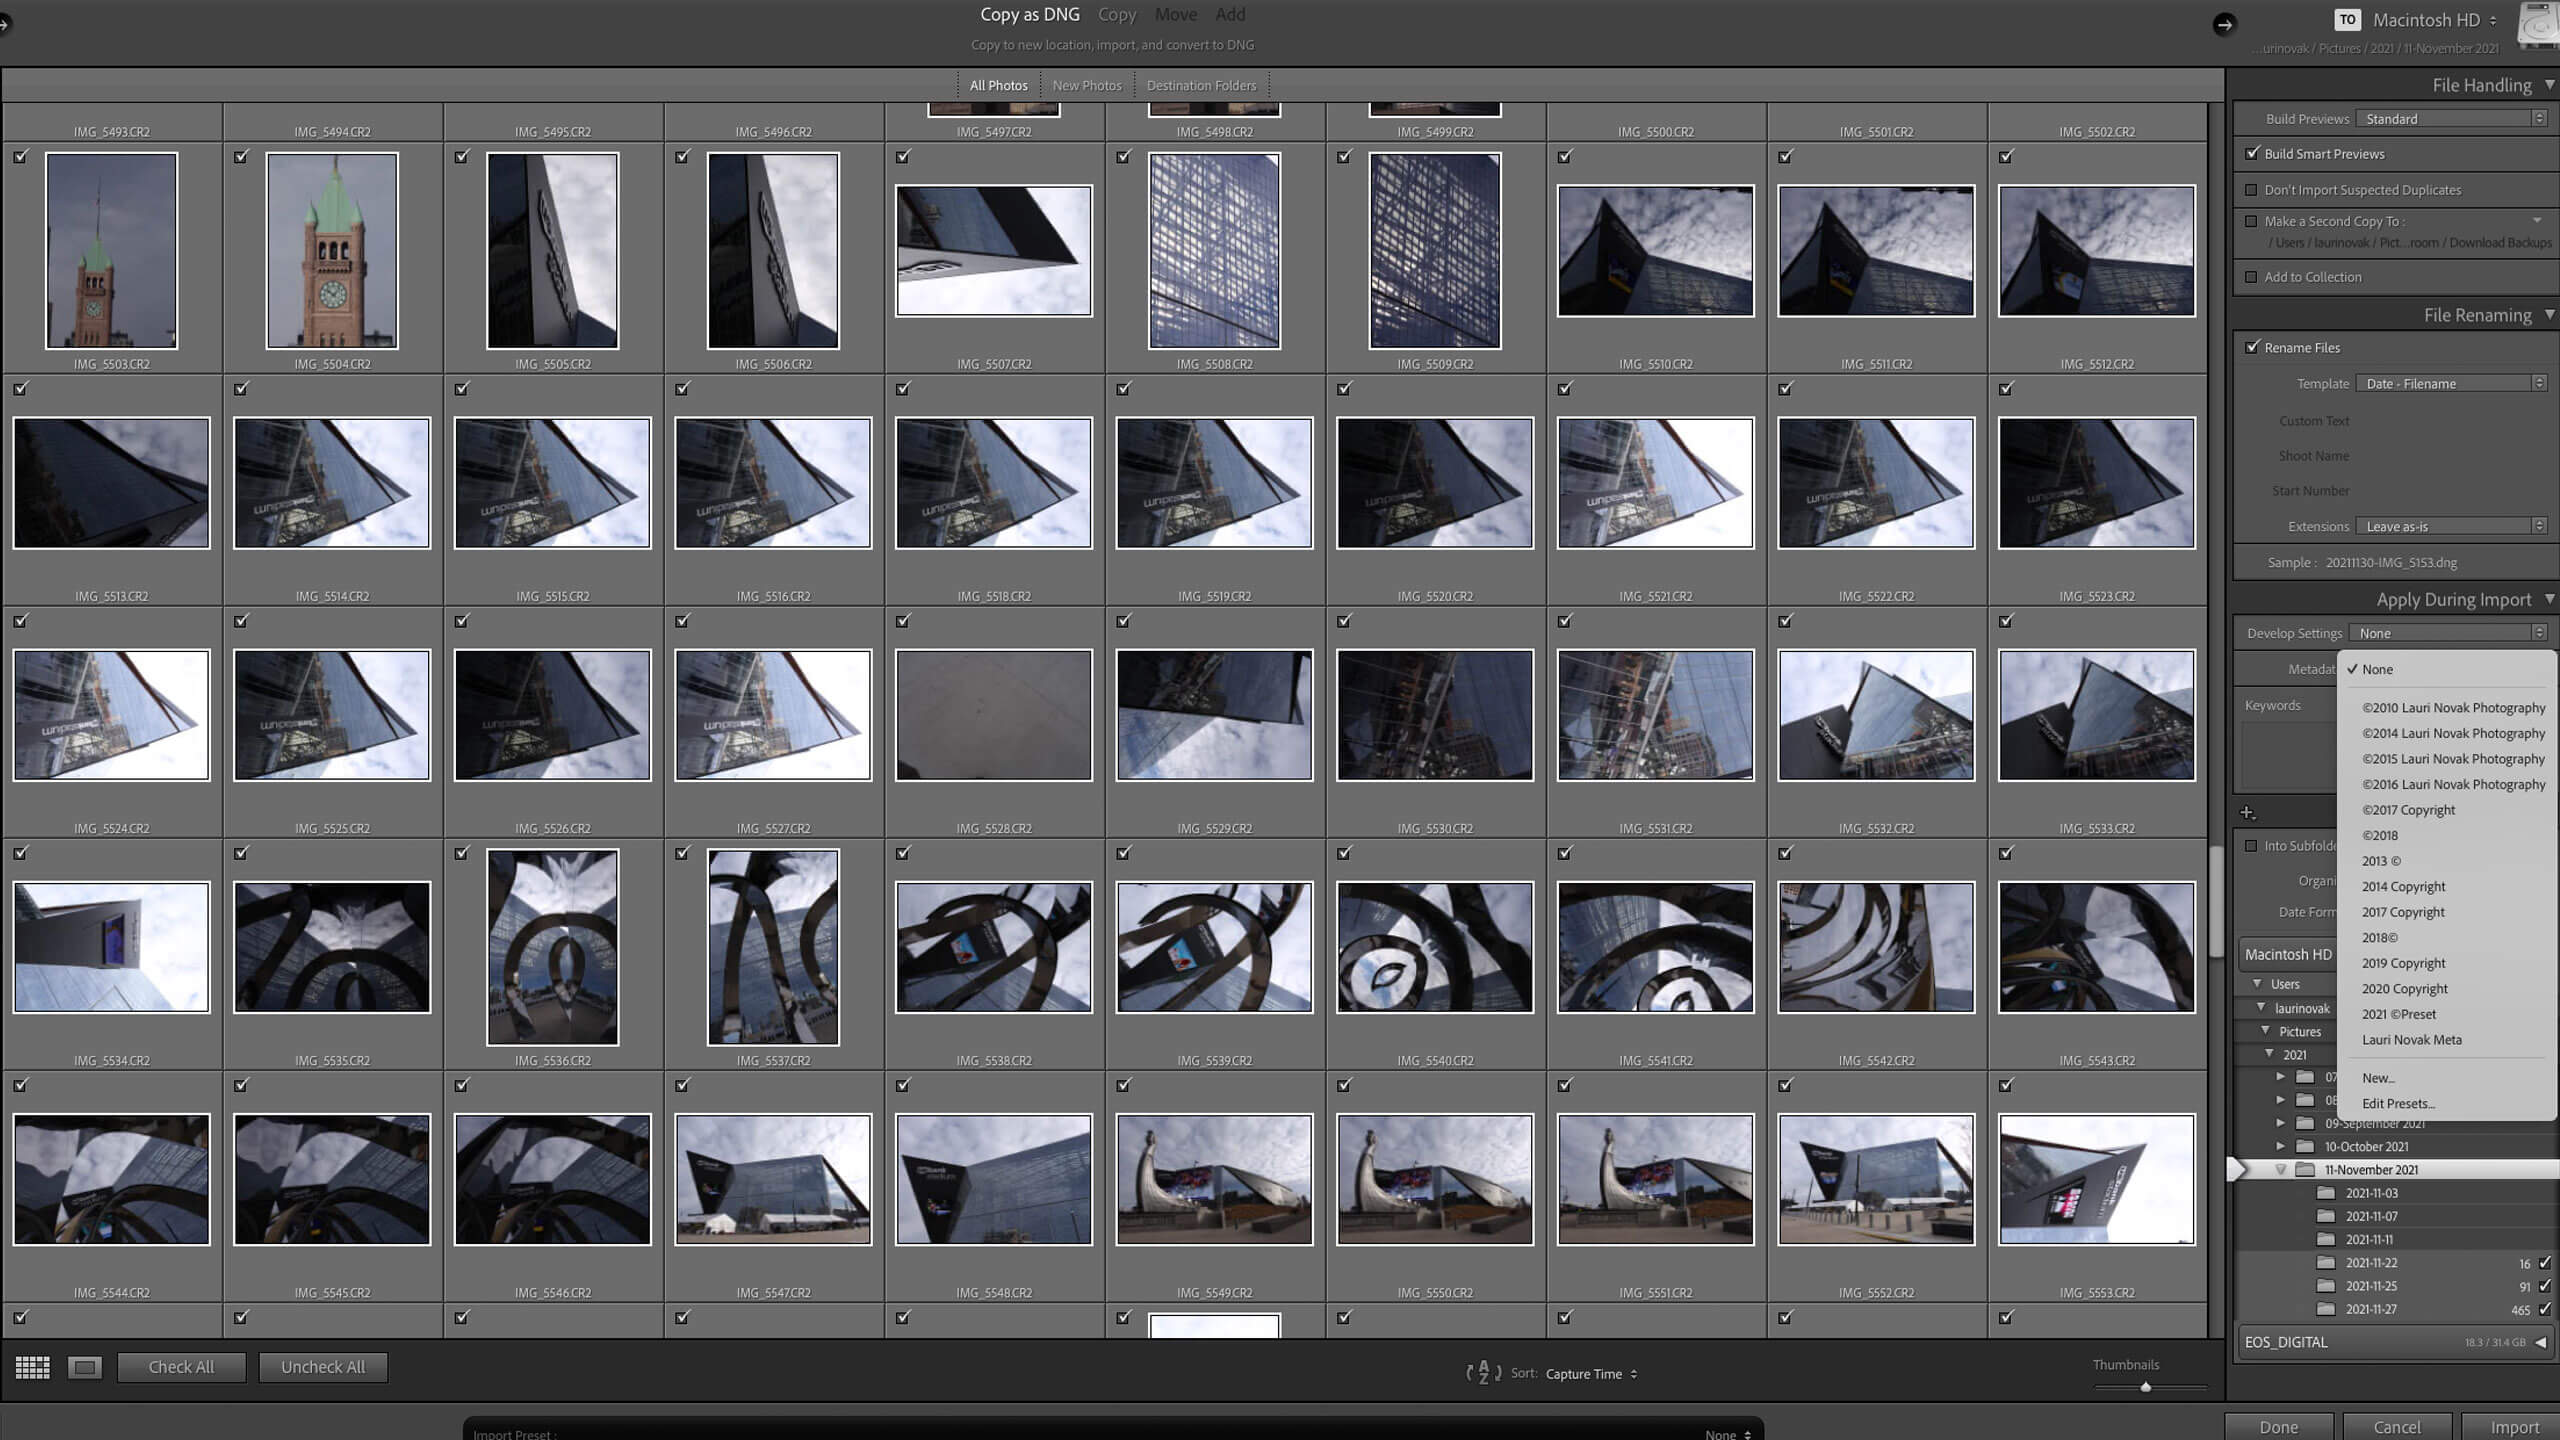Click the Done button
This screenshot has width=2560, height=1440.
click(x=2279, y=1427)
